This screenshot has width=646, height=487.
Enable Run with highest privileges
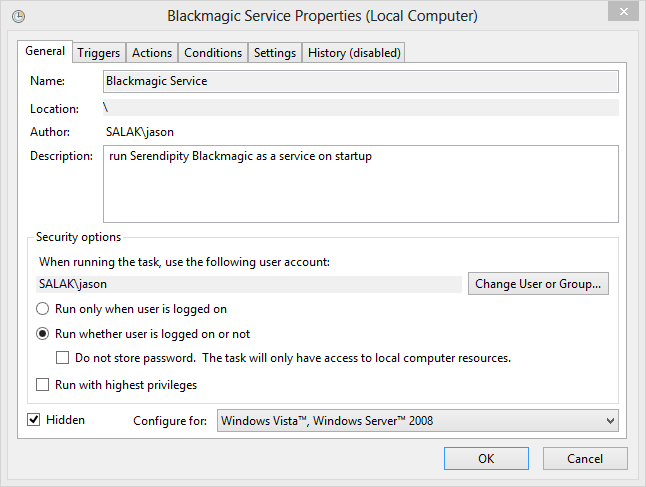point(42,384)
